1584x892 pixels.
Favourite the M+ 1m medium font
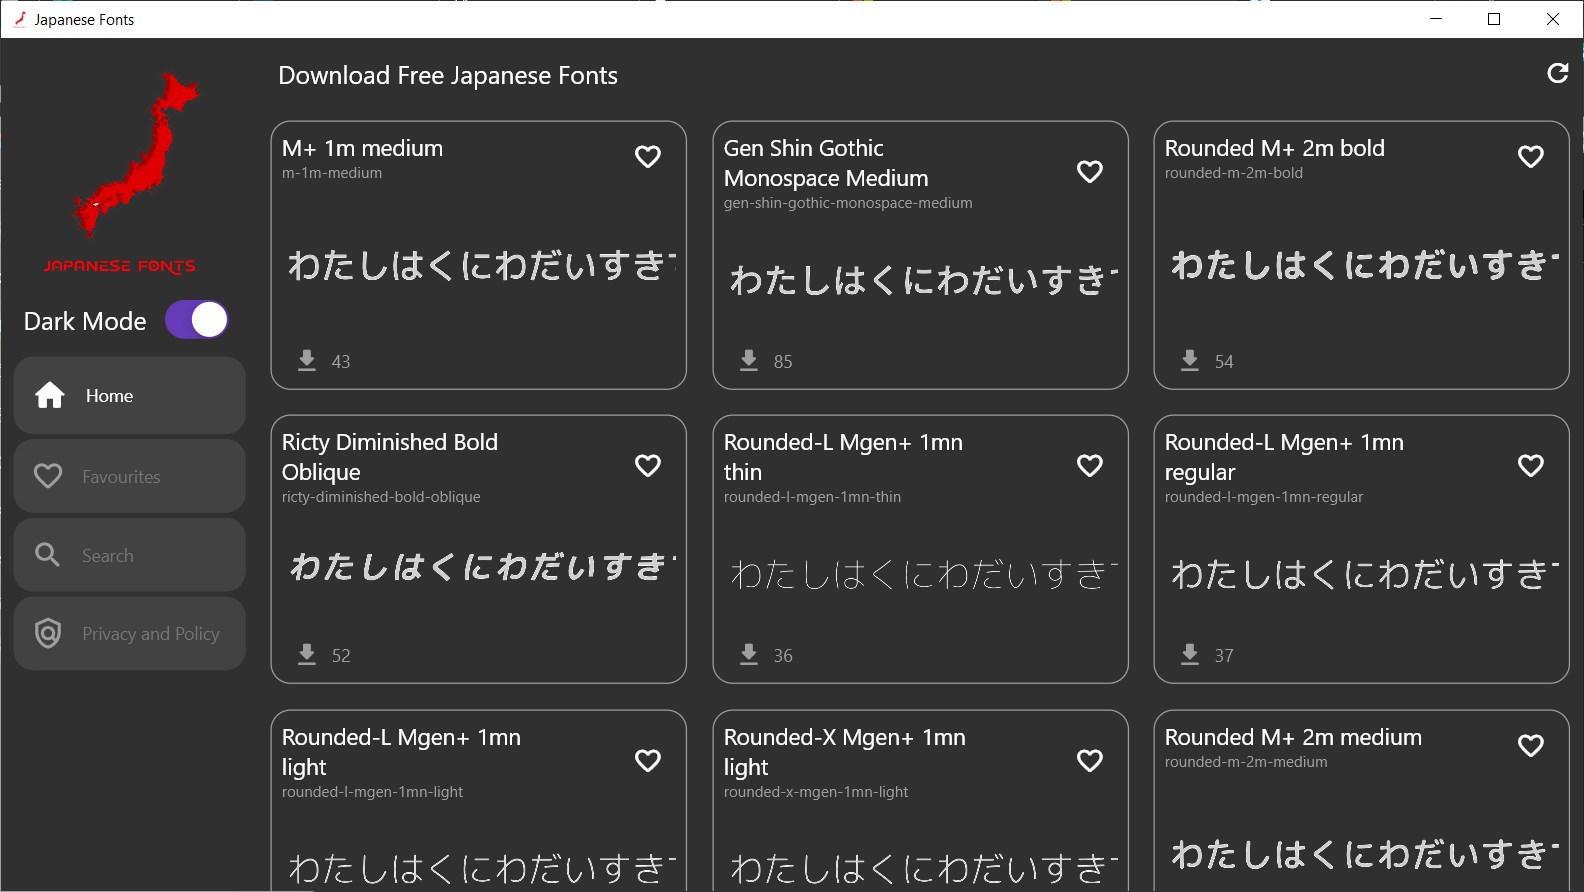pyautogui.click(x=648, y=157)
